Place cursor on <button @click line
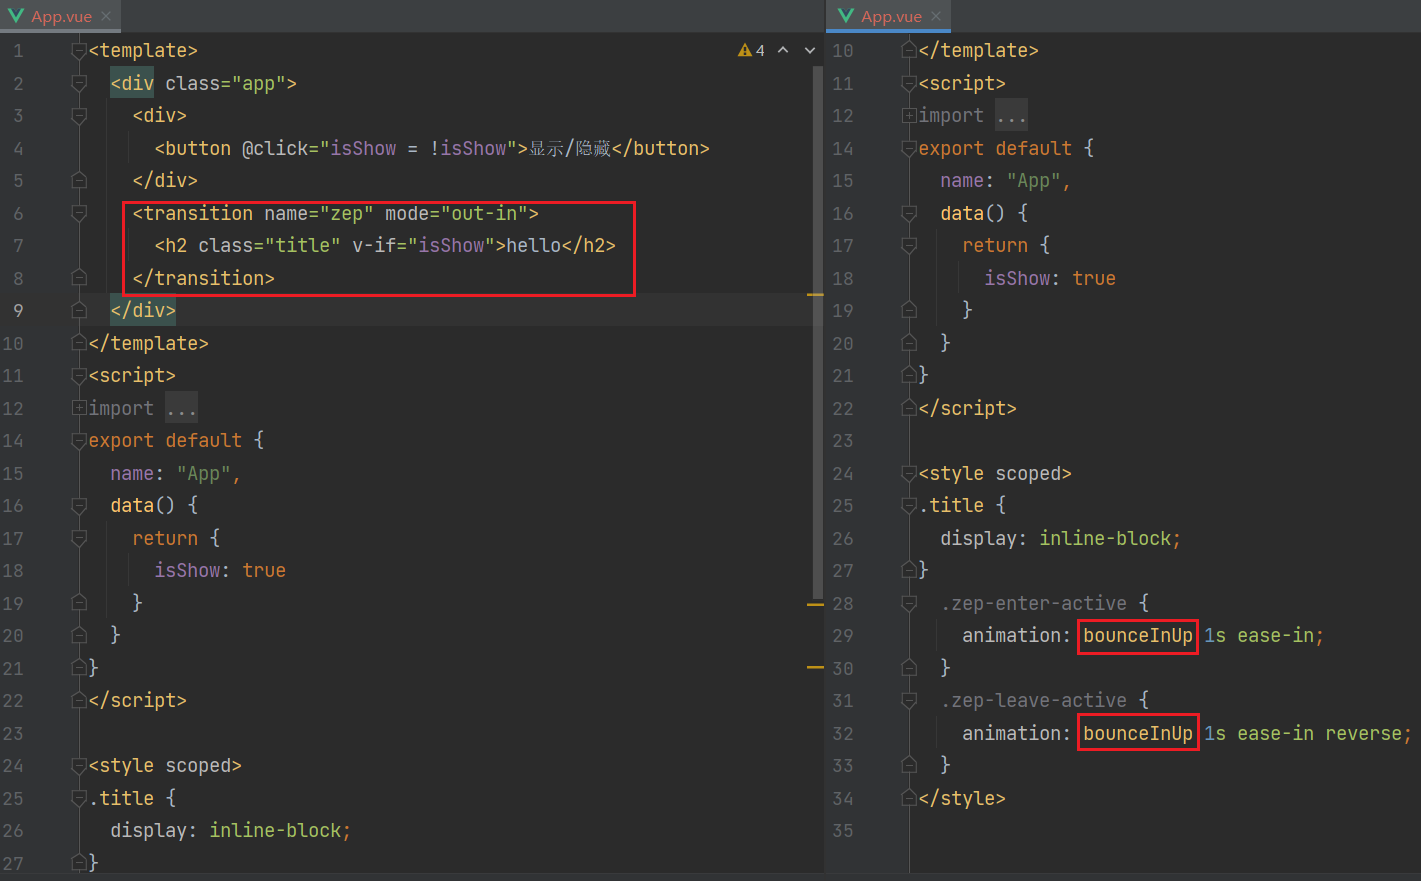 432,148
